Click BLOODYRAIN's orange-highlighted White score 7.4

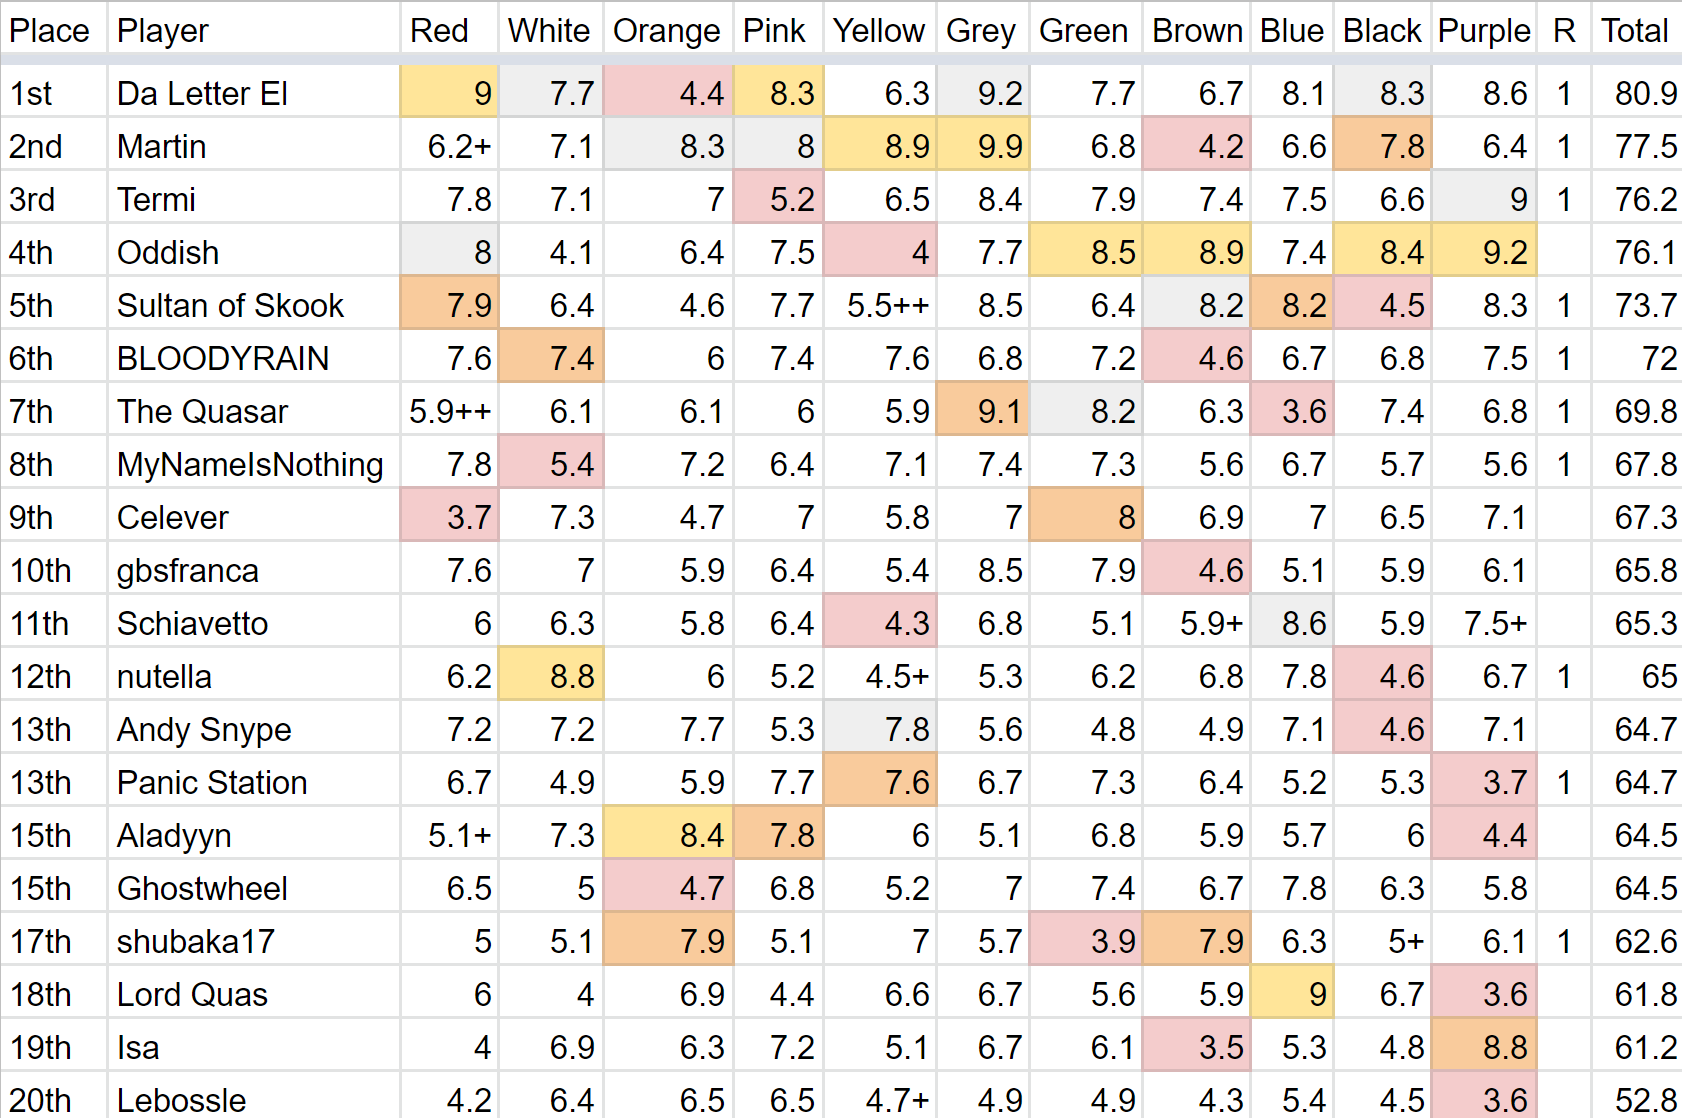(552, 358)
